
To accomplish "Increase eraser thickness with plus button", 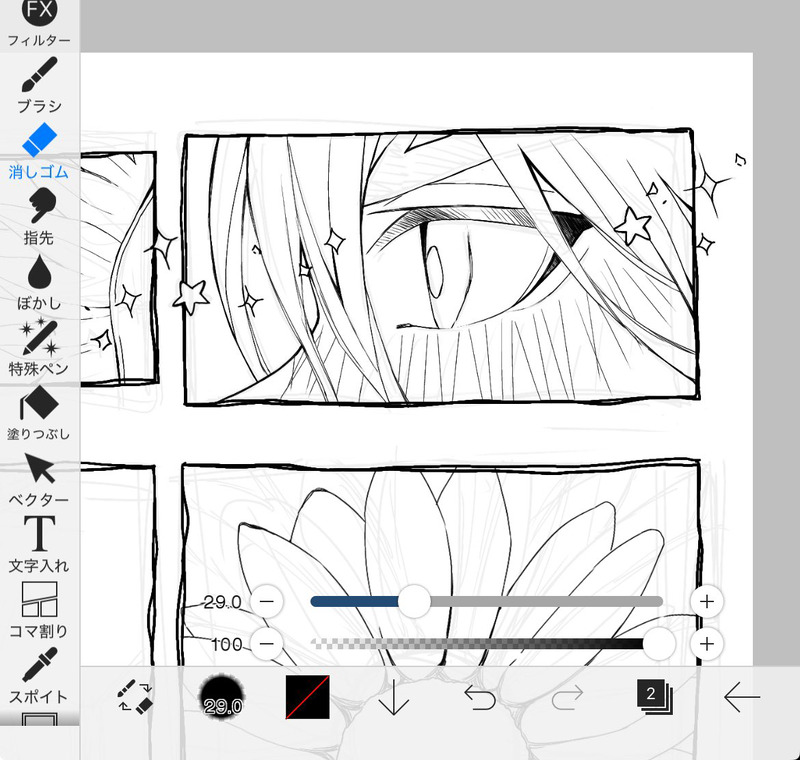I will (707, 602).
